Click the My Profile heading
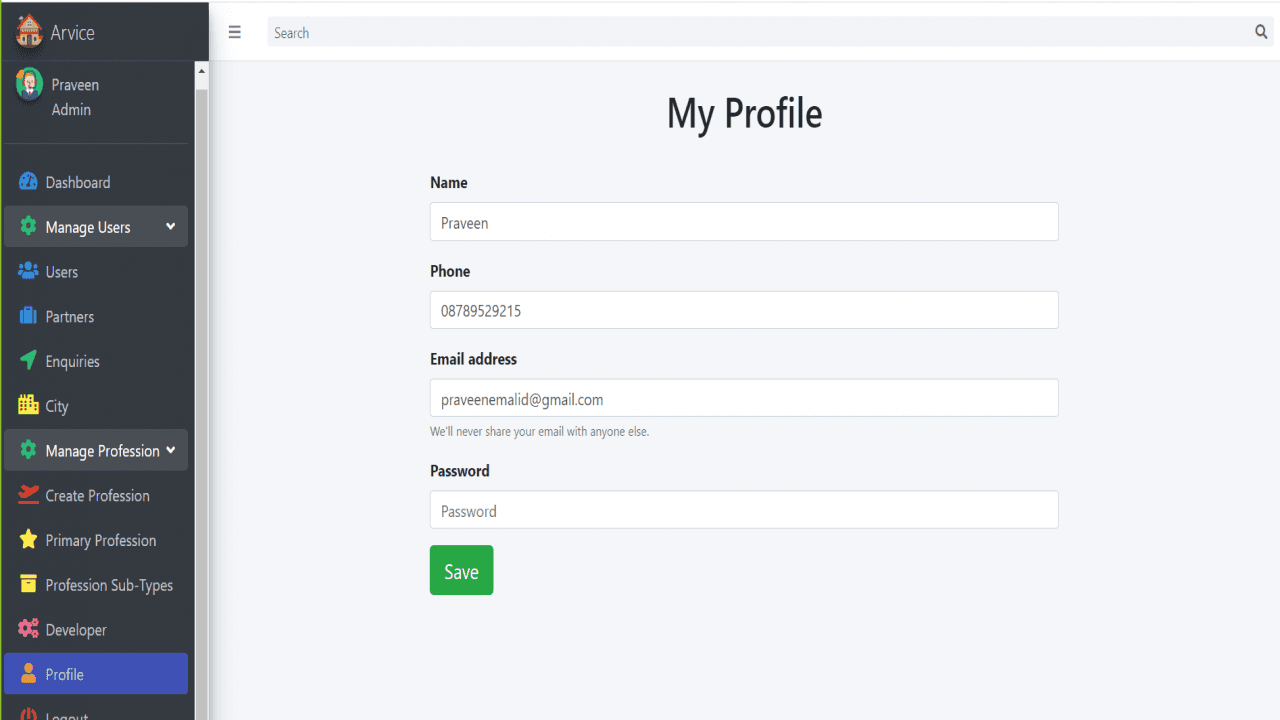Viewport: 1280px width, 720px height. [744, 113]
